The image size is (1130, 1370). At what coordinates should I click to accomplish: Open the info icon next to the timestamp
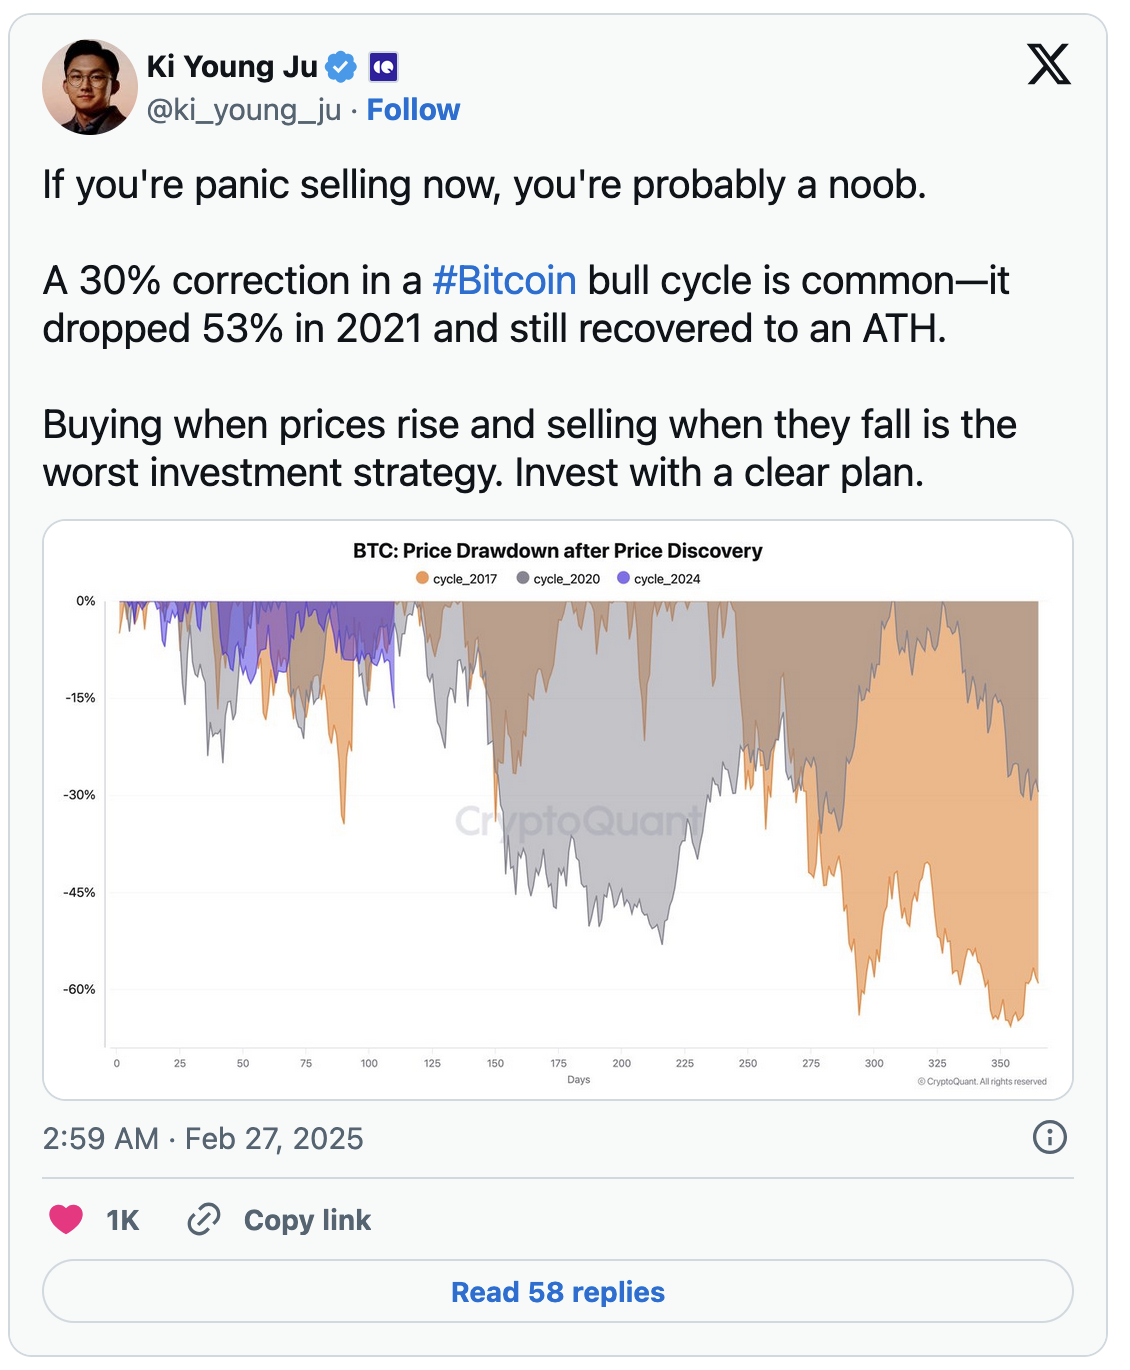tap(1046, 1138)
